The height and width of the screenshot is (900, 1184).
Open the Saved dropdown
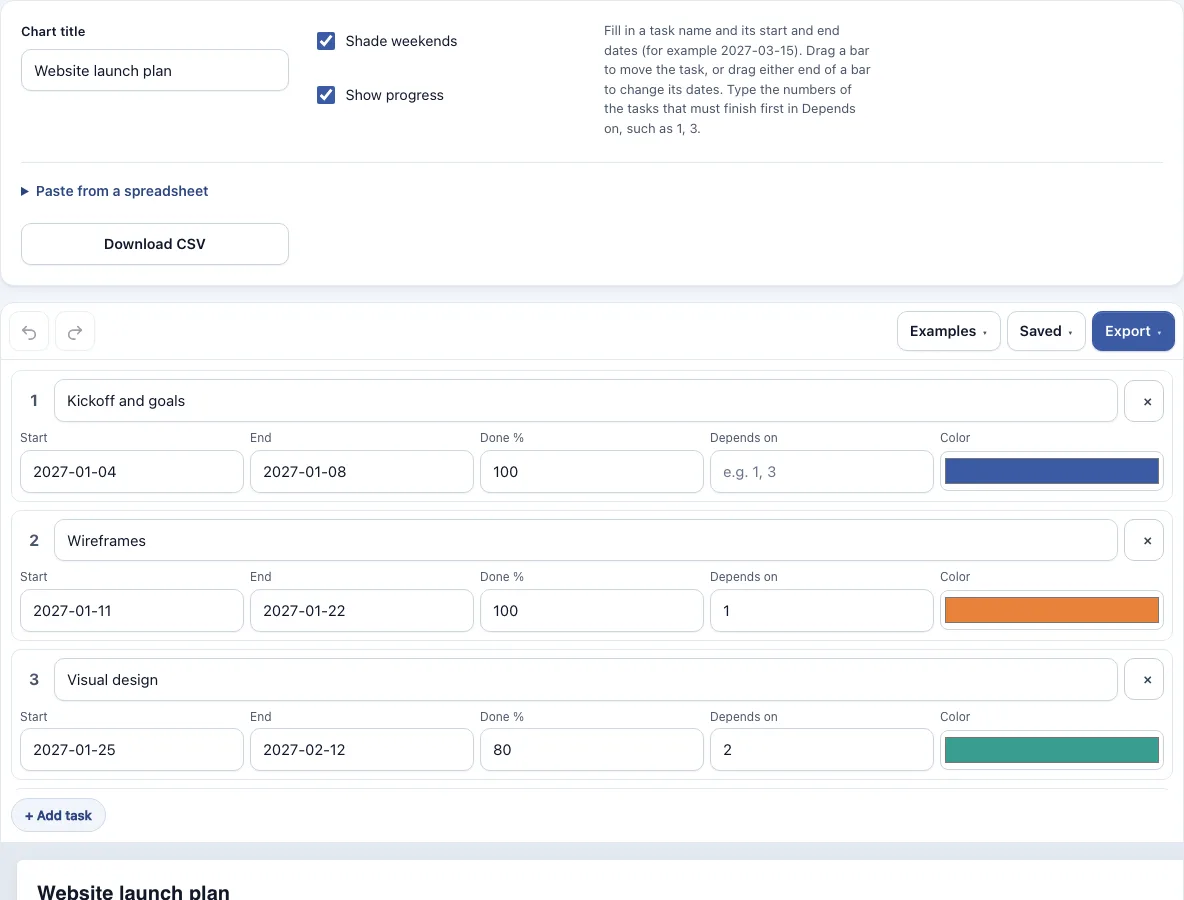(x=1046, y=331)
